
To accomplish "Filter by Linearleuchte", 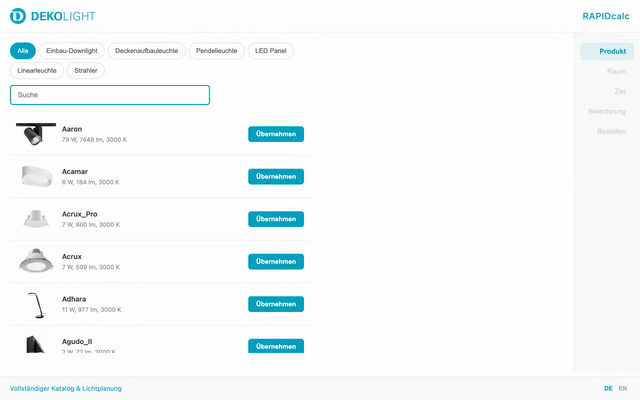I will (x=37, y=70).
